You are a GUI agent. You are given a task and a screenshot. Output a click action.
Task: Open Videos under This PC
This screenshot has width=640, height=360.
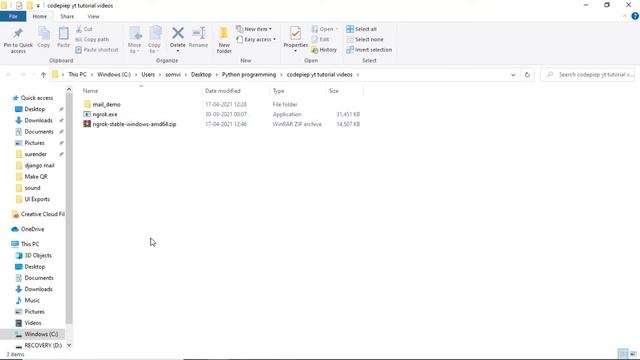(x=33, y=323)
